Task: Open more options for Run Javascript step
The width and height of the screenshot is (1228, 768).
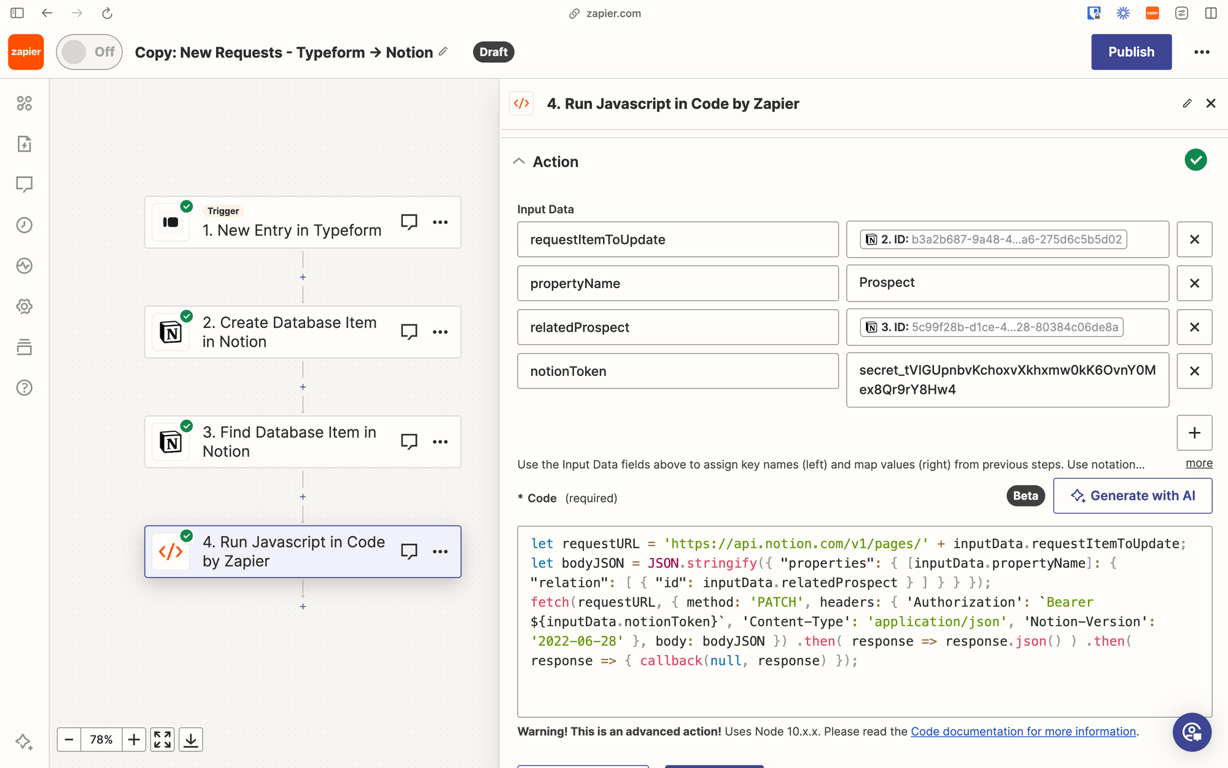Action: coord(440,552)
